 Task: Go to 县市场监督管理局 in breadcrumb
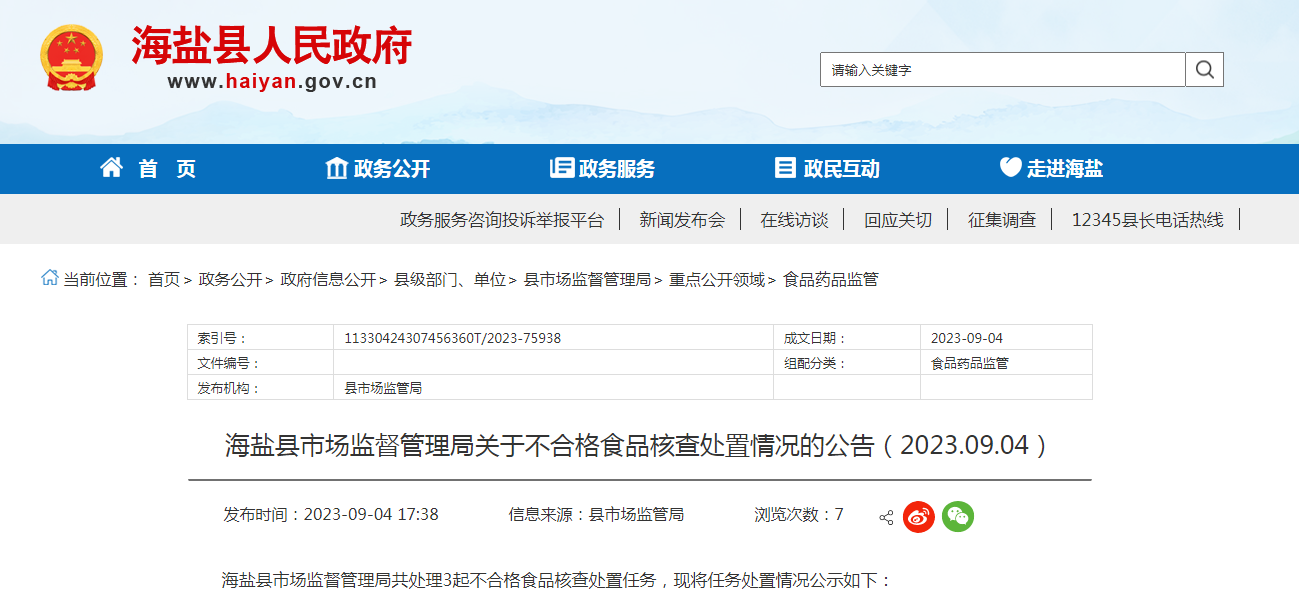[x=588, y=279]
